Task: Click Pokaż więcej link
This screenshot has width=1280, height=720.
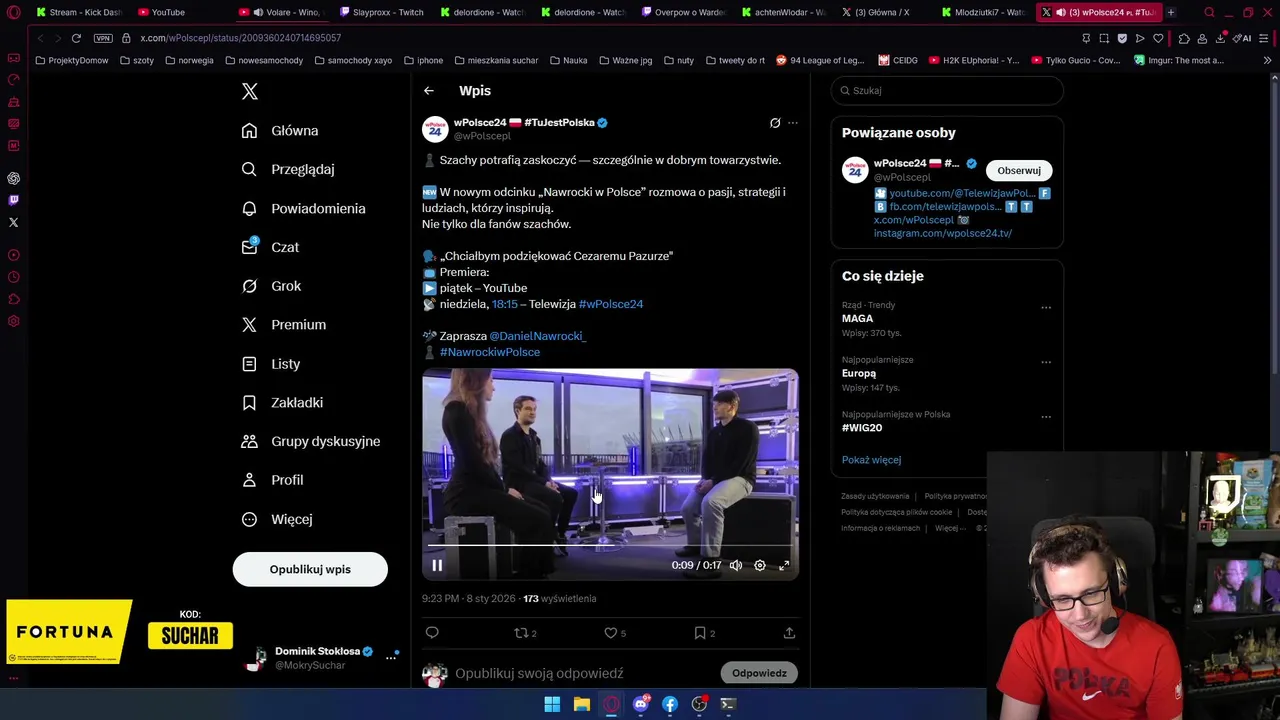Action: 871,460
